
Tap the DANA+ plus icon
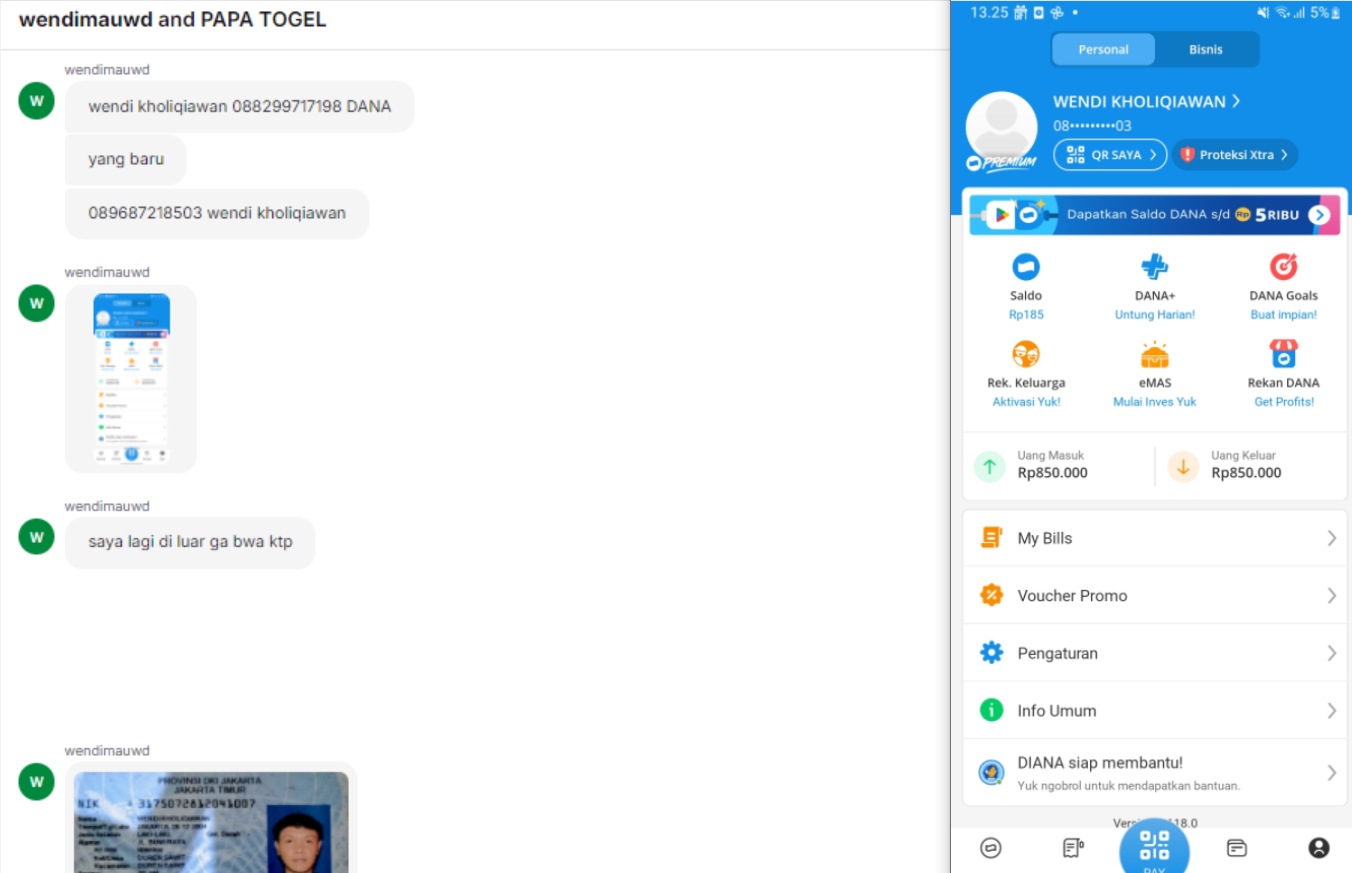(x=1155, y=266)
